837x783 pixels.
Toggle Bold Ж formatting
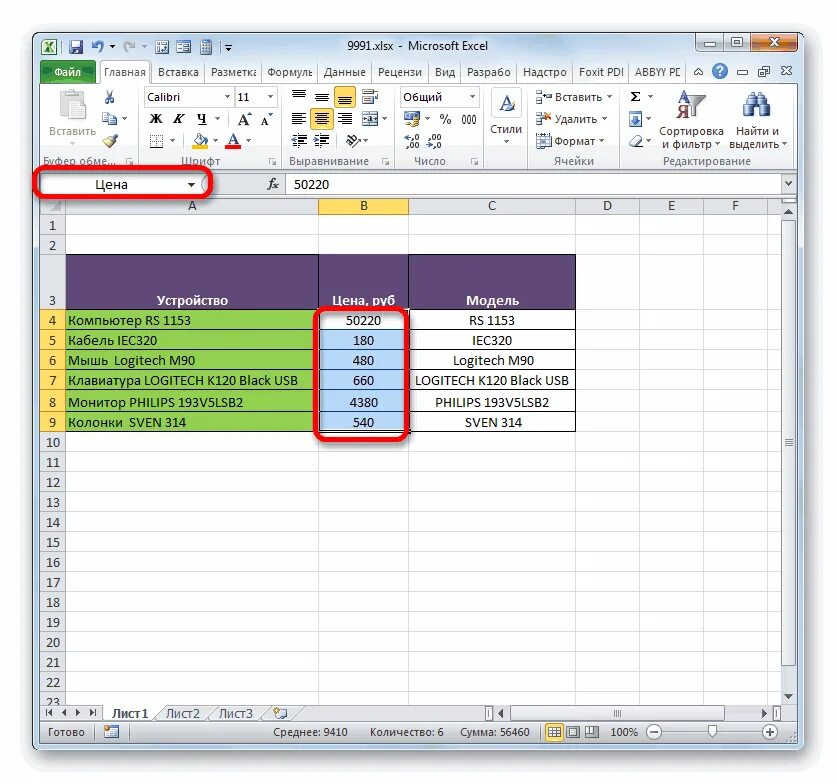tap(156, 119)
